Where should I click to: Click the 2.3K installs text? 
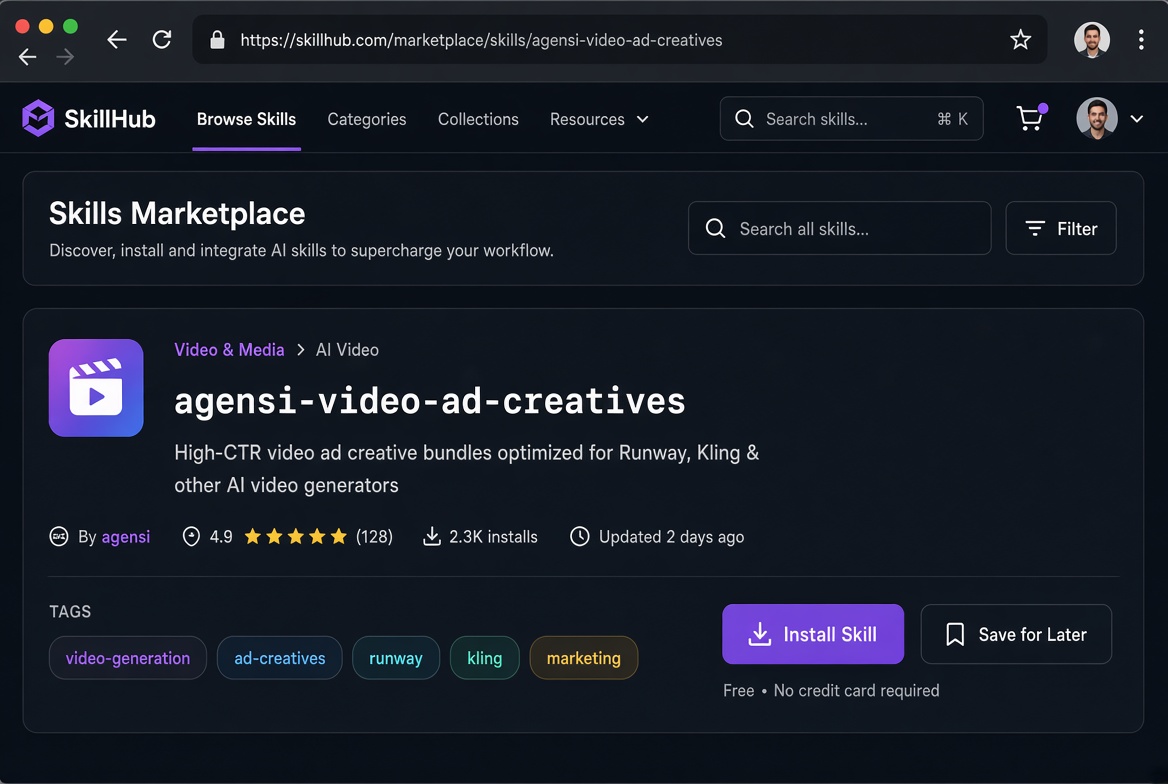click(493, 537)
